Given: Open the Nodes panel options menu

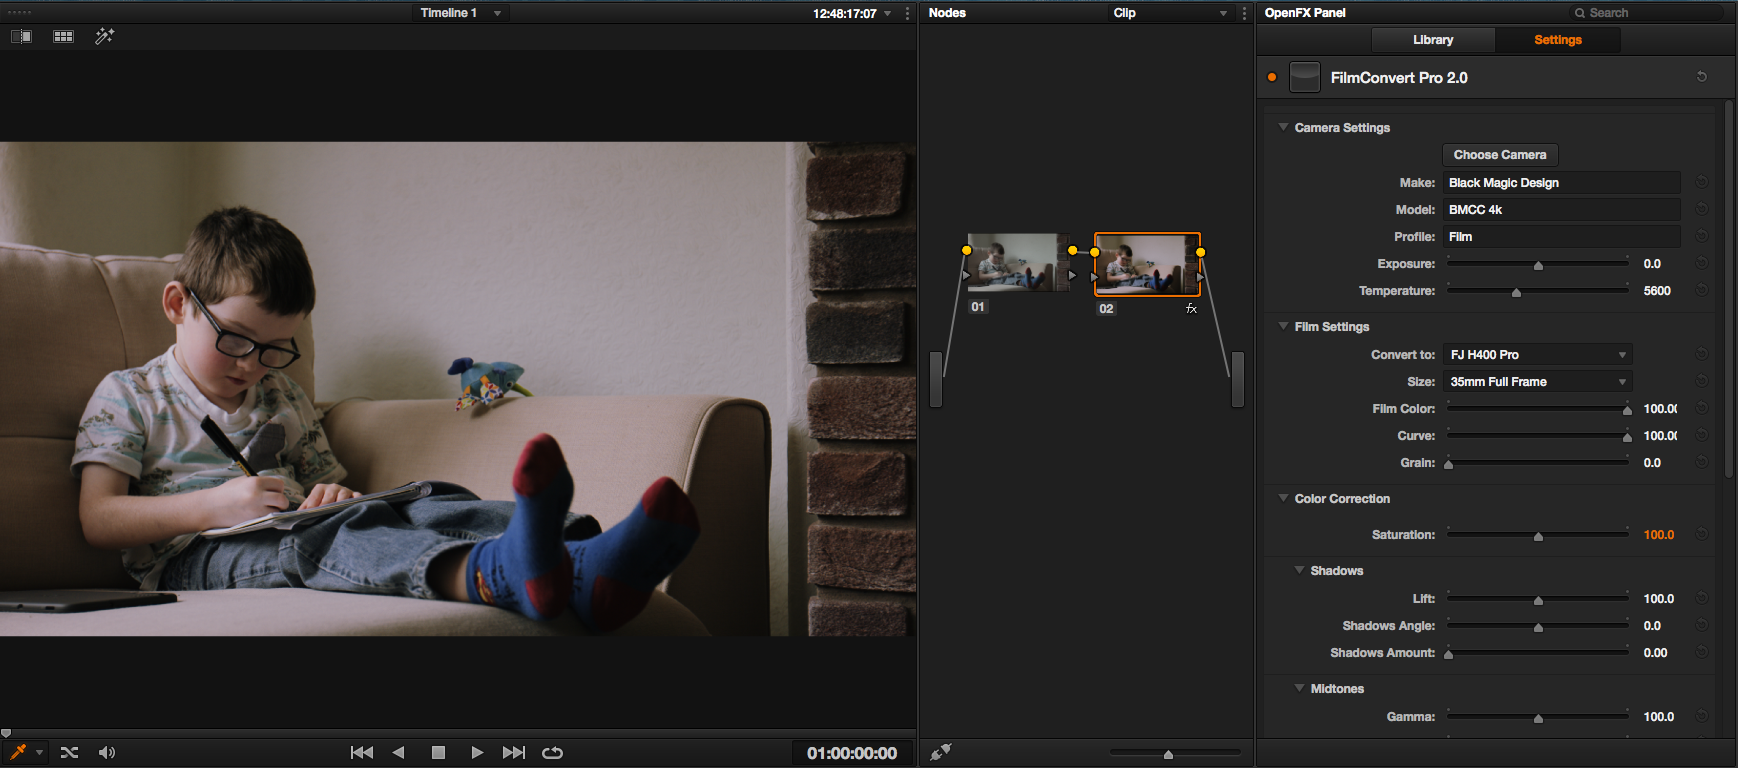Looking at the screenshot, I should coord(1244,13).
